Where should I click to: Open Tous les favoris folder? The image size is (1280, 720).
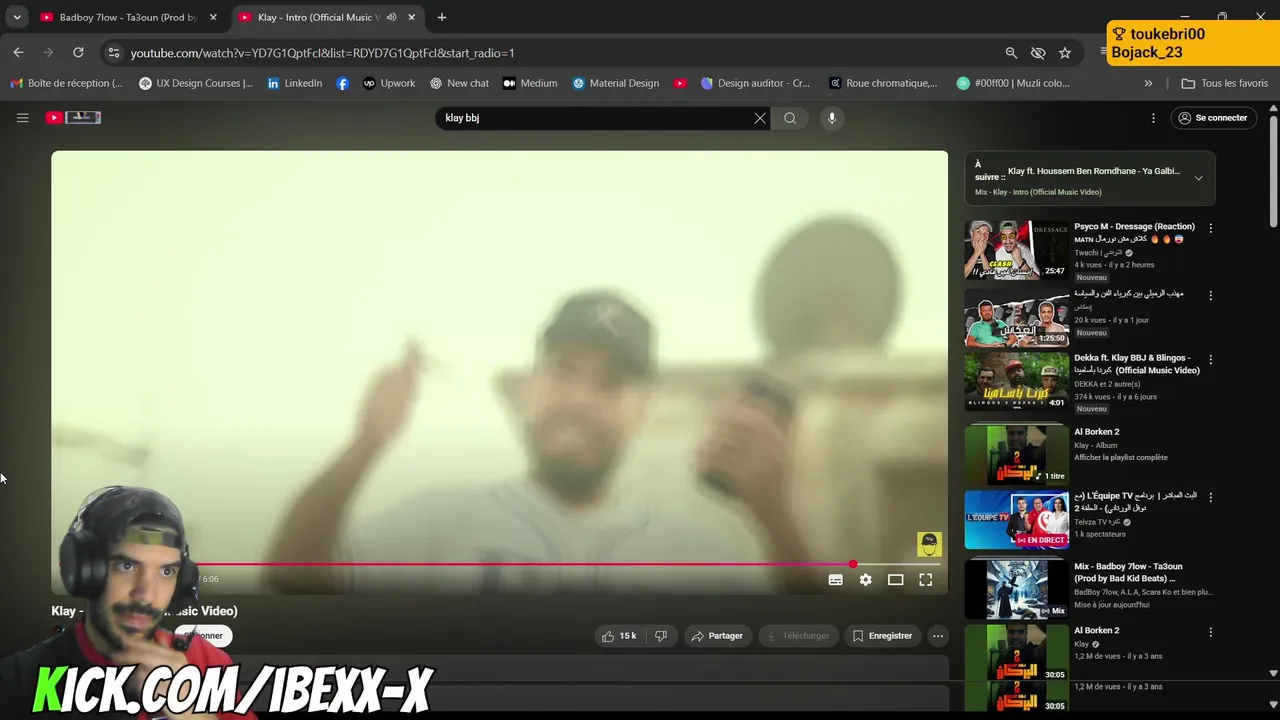[x=1224, y=84]
